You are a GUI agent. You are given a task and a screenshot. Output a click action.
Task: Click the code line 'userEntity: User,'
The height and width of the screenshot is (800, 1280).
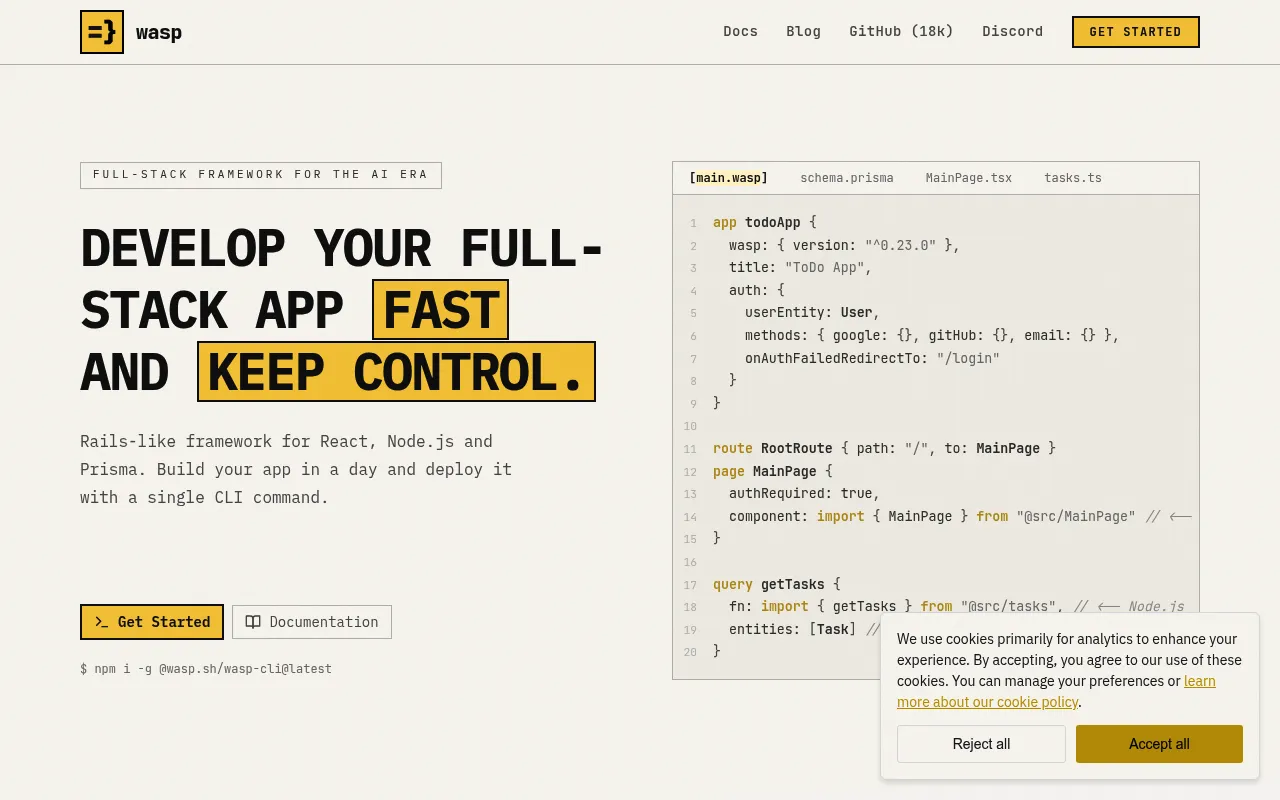coord(812,312)
